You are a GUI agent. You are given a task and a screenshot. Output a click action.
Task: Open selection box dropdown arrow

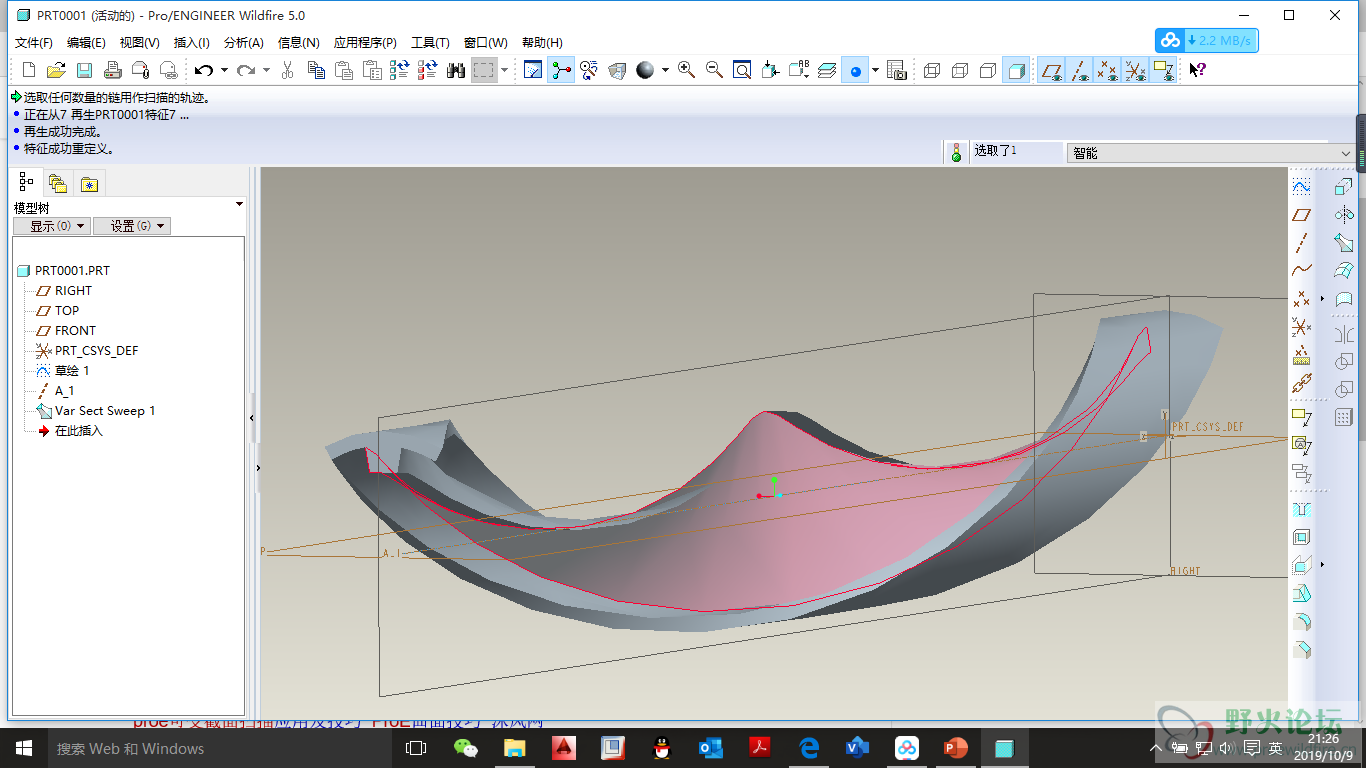[x=504, y=70]
